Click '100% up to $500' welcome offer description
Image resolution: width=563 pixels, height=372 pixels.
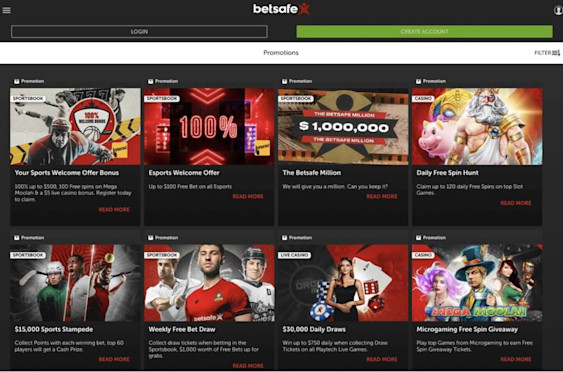[x=73, y=193]
